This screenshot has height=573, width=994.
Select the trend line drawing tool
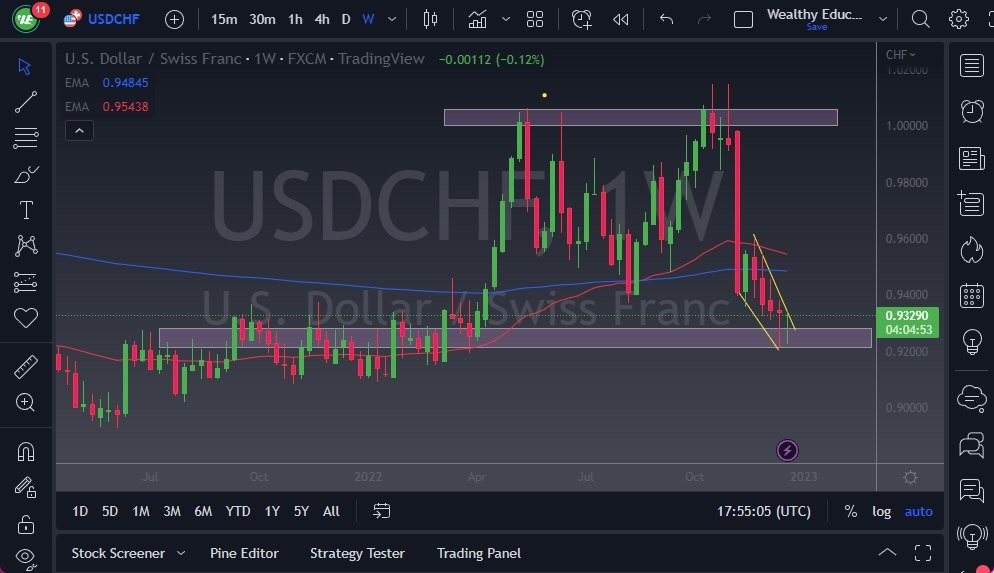click(x=25, y=102)
